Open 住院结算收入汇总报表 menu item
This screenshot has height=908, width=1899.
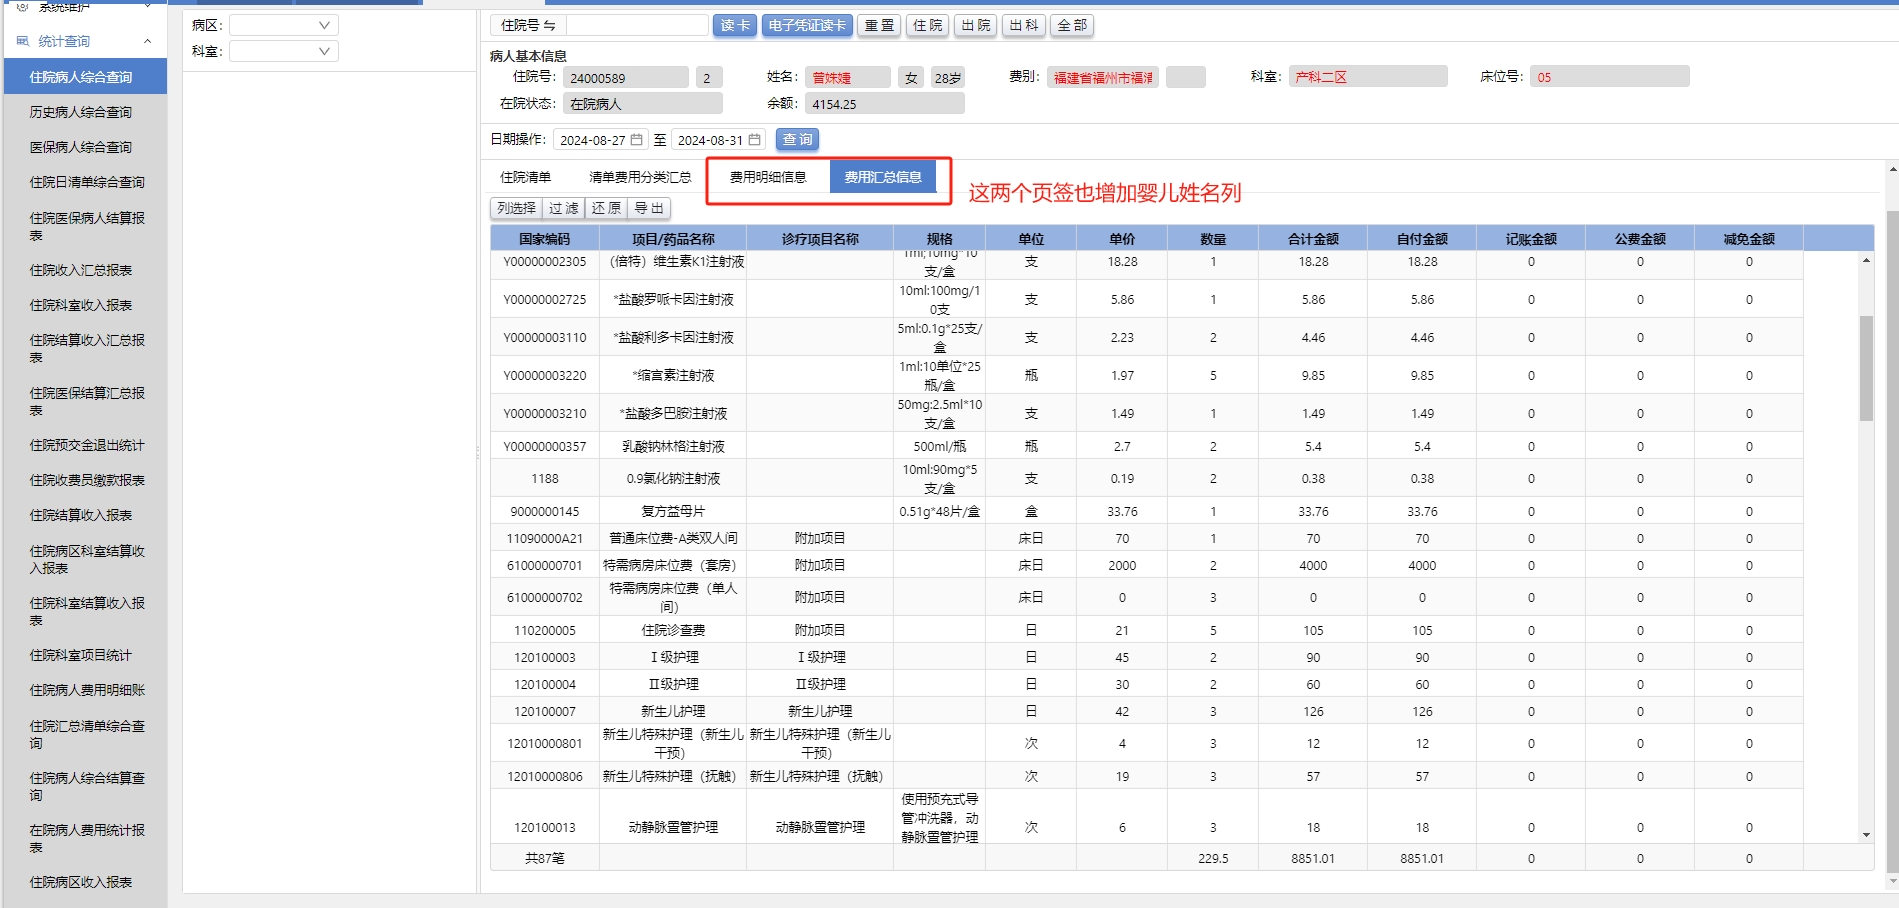(x=85, y=348)
